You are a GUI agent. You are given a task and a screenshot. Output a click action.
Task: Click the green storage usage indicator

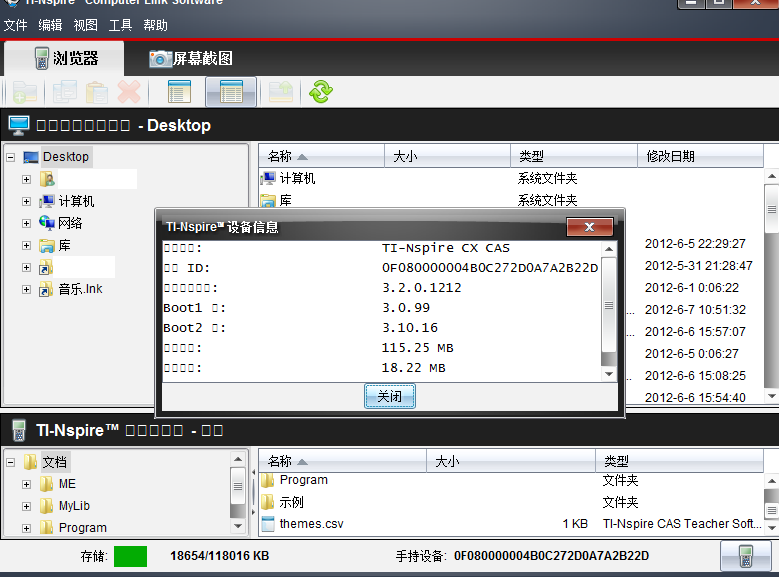(130, 556)
